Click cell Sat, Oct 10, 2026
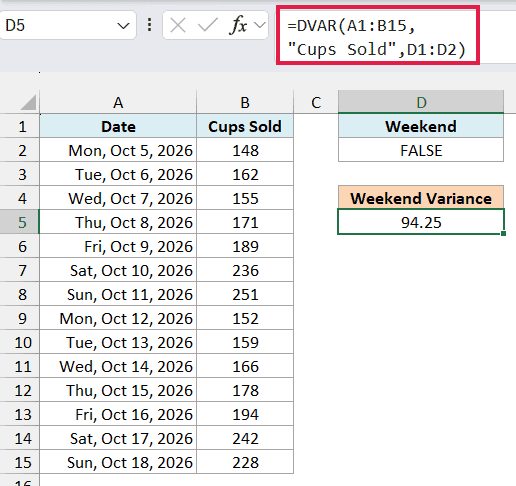 118,270
